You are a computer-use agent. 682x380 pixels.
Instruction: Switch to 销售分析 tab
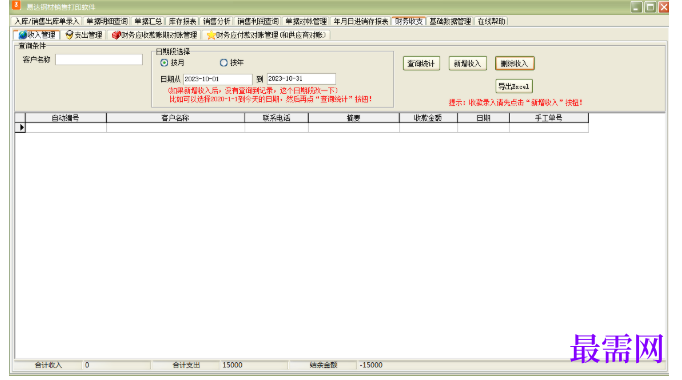coord(217,21)
